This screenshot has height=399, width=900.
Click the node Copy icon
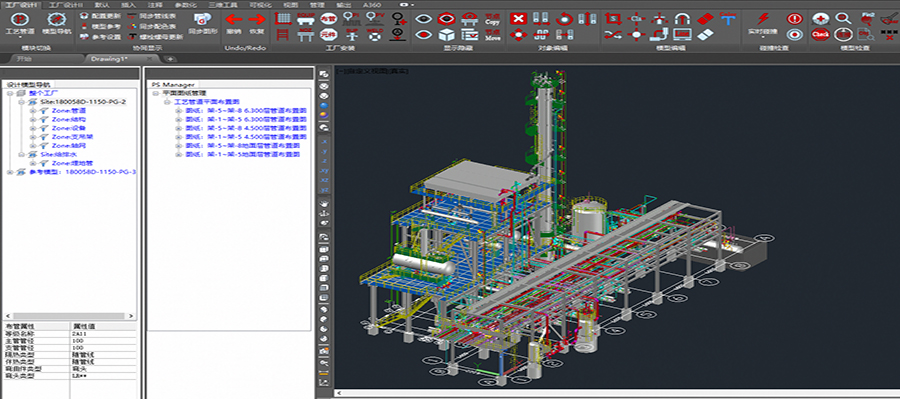pos(492,19)
